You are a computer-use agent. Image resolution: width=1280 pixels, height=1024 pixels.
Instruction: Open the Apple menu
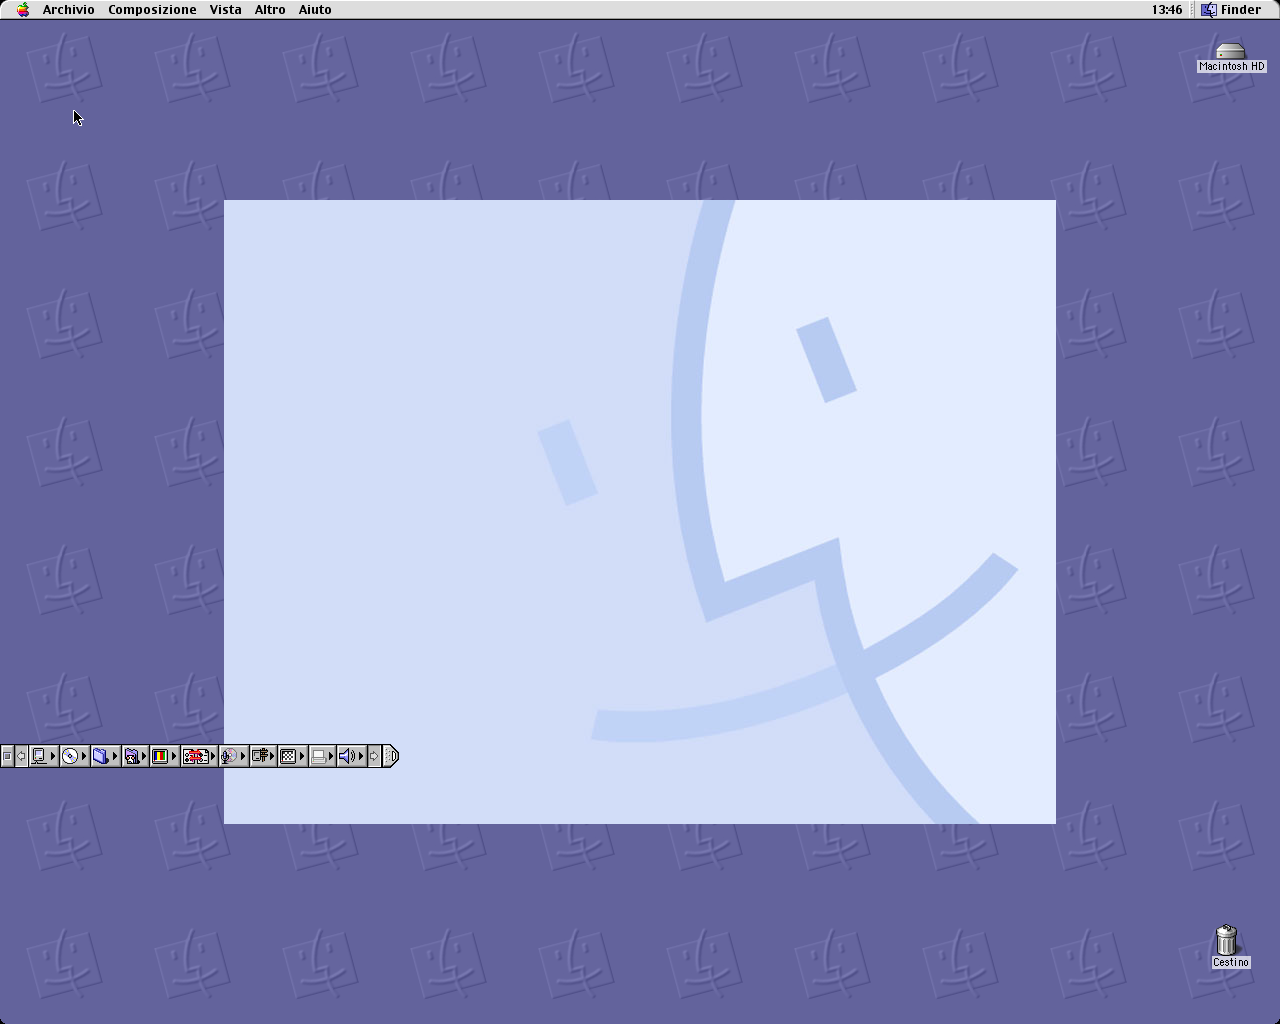click(x=23, y=10)
